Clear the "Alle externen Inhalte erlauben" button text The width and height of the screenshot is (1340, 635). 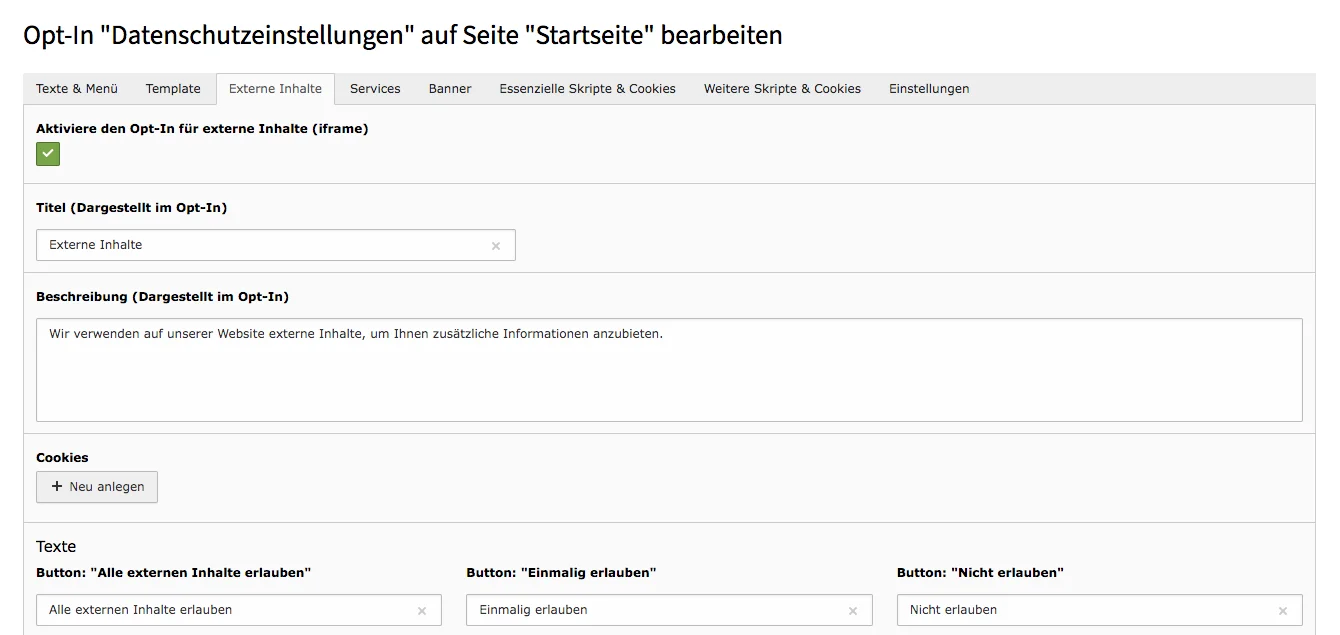[423, 610]
